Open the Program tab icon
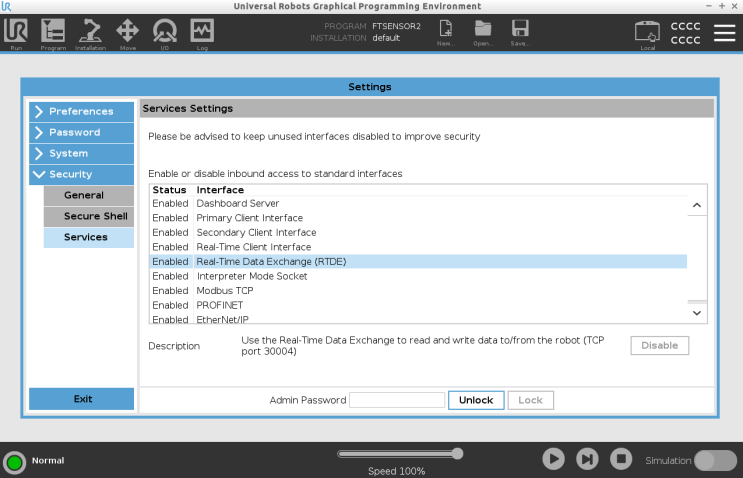743x478 pixels. point(53,33)
